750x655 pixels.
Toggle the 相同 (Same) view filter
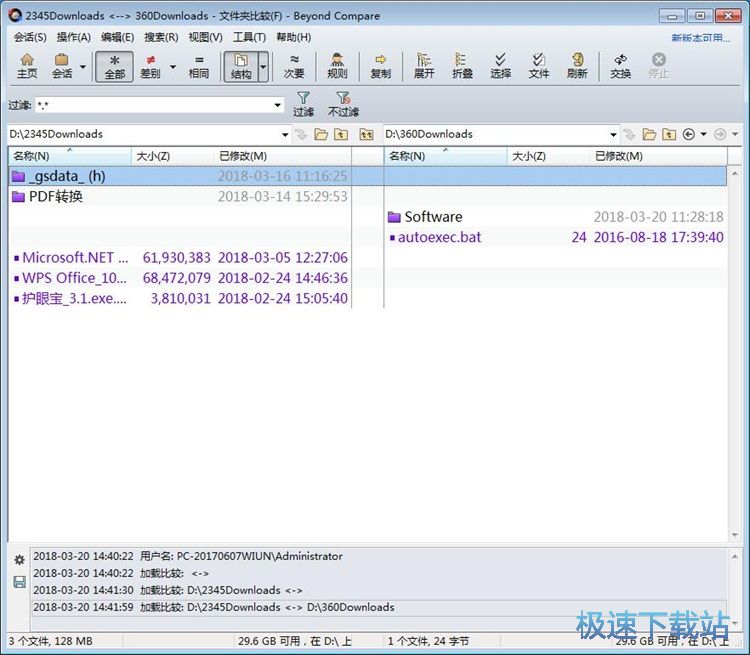[199, 66]
